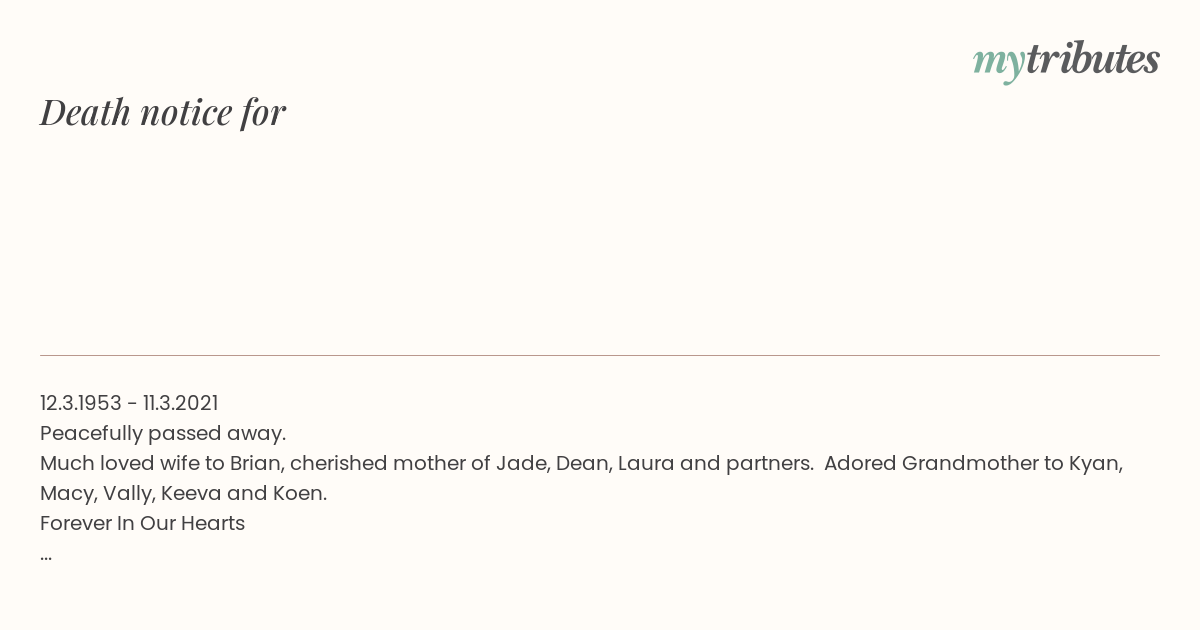Click the birth date 12.3.1953
This screenshot has width=1200, height=630.
tap(81, 403)
